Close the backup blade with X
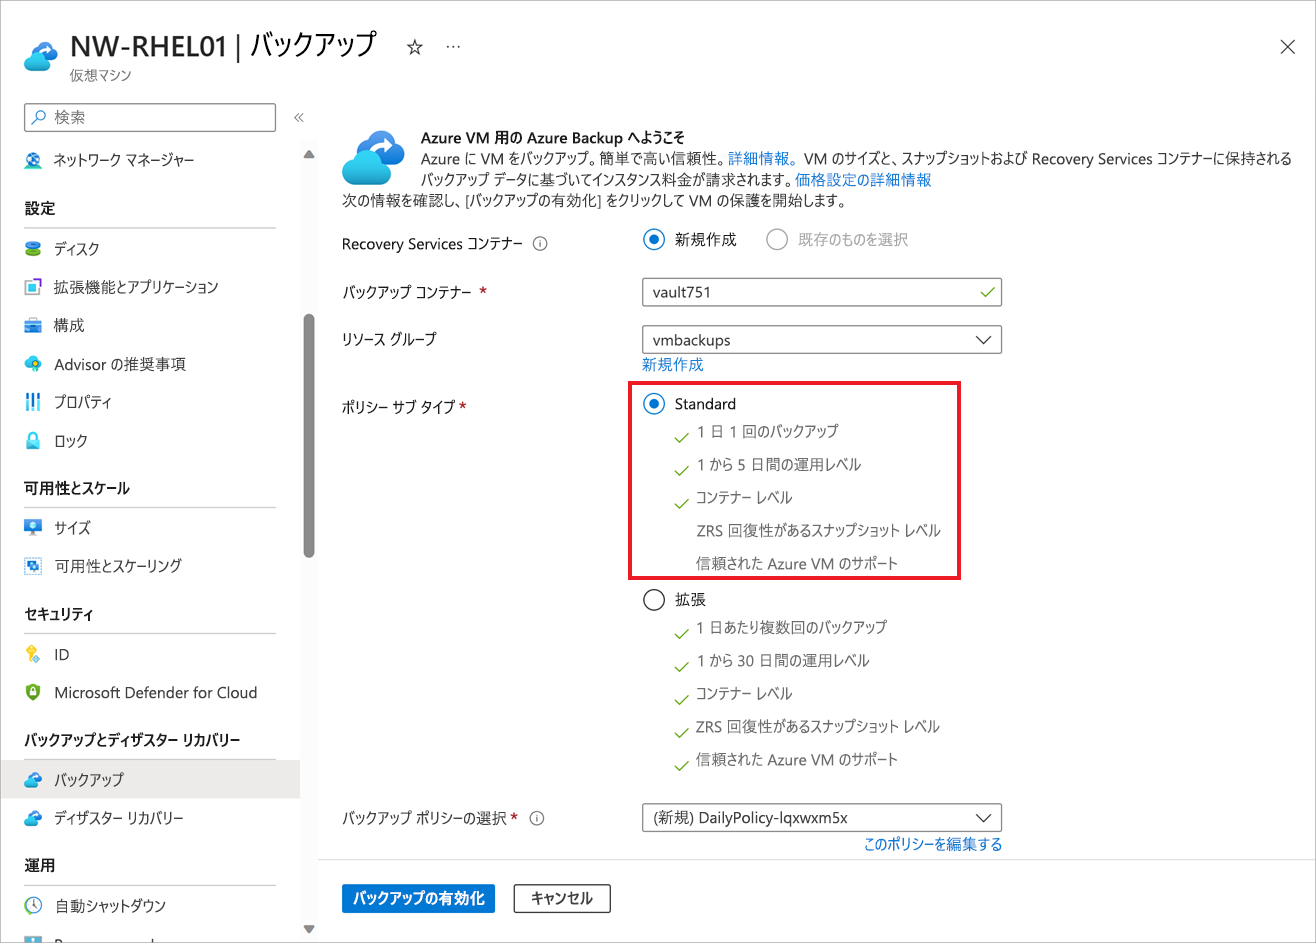The image size is (1316, 943). pyautogui.click(x=1288, y=47)
